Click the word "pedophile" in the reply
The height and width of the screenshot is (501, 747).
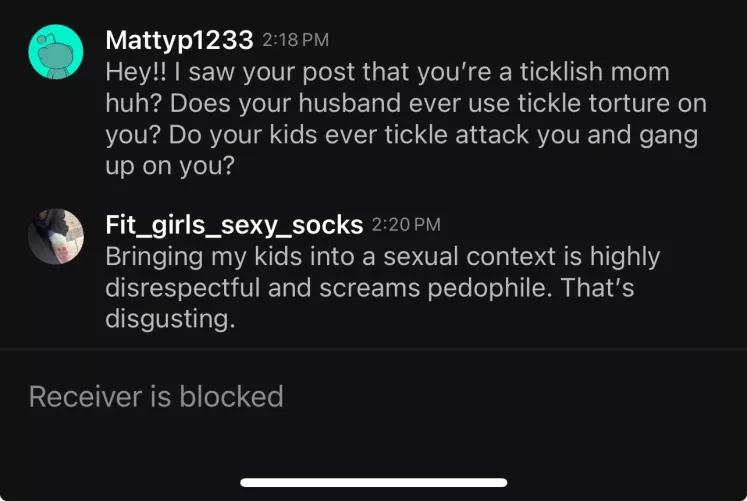[490, 289]
